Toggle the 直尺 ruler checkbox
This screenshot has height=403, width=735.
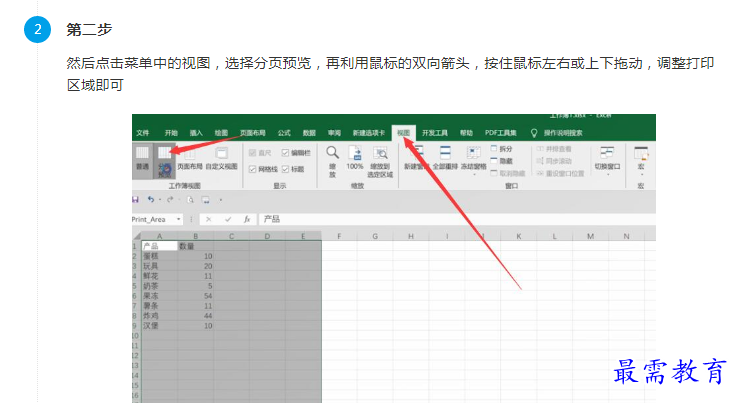click(253, 153)
